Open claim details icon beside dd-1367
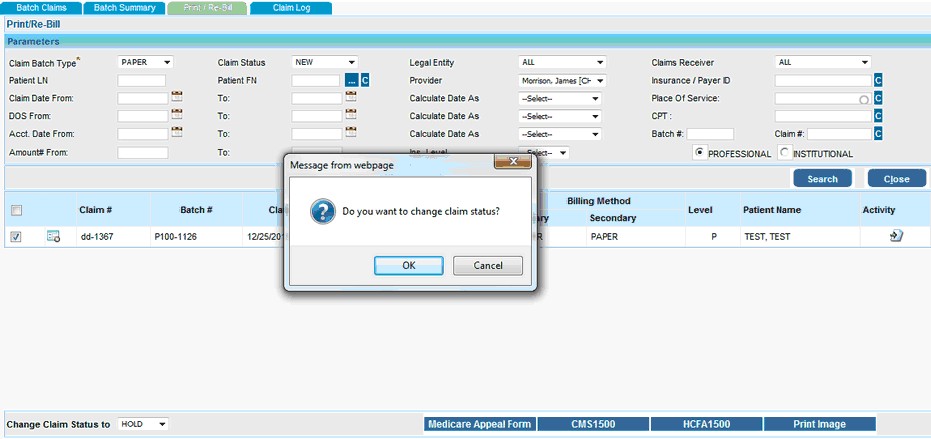Image resolution: width=931 pixels, height=439 pixels. coord(53,237)
